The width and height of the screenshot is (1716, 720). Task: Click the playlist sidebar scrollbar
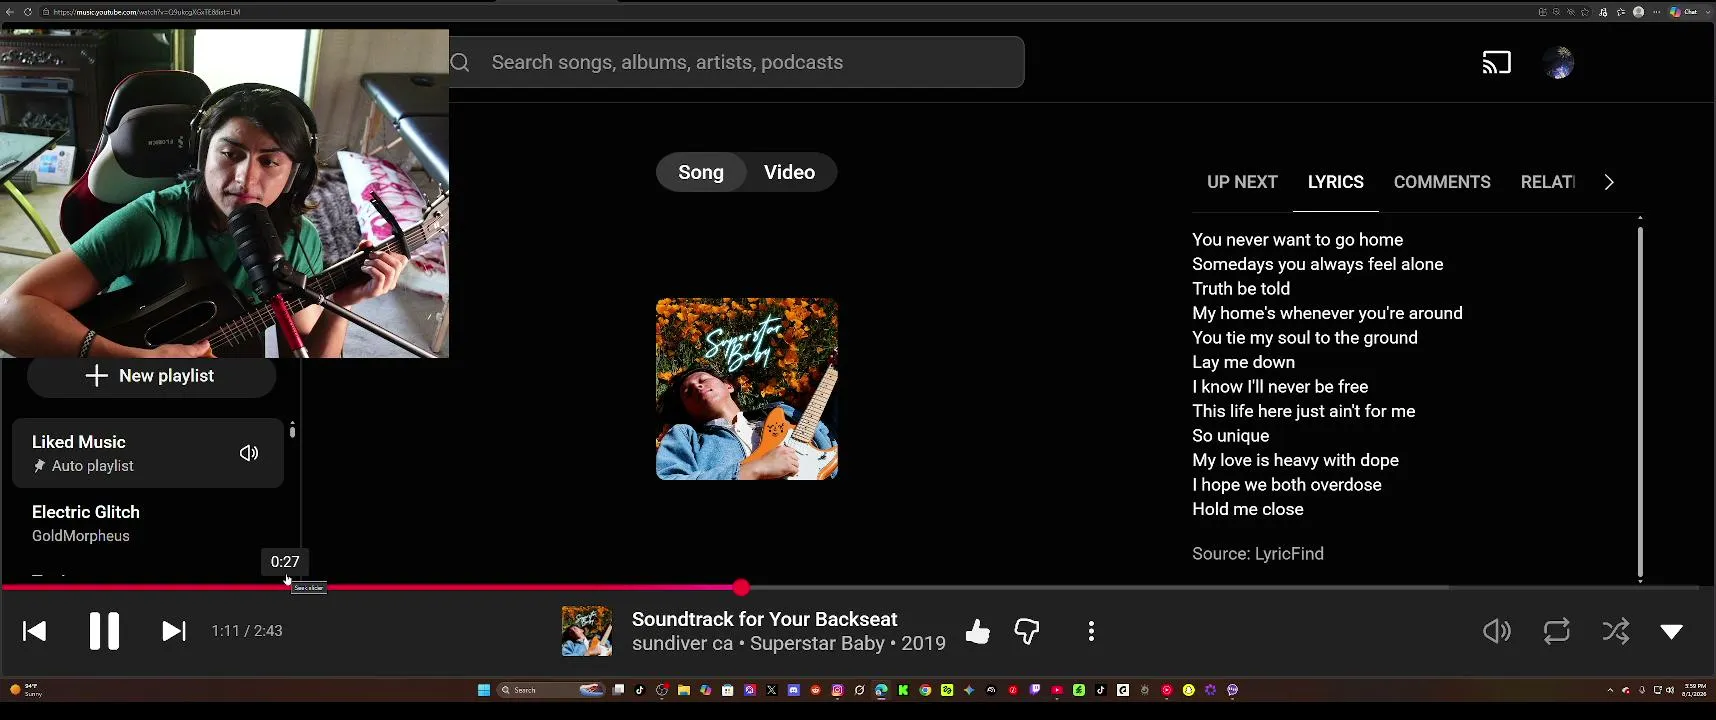click(x=292, y=431)
